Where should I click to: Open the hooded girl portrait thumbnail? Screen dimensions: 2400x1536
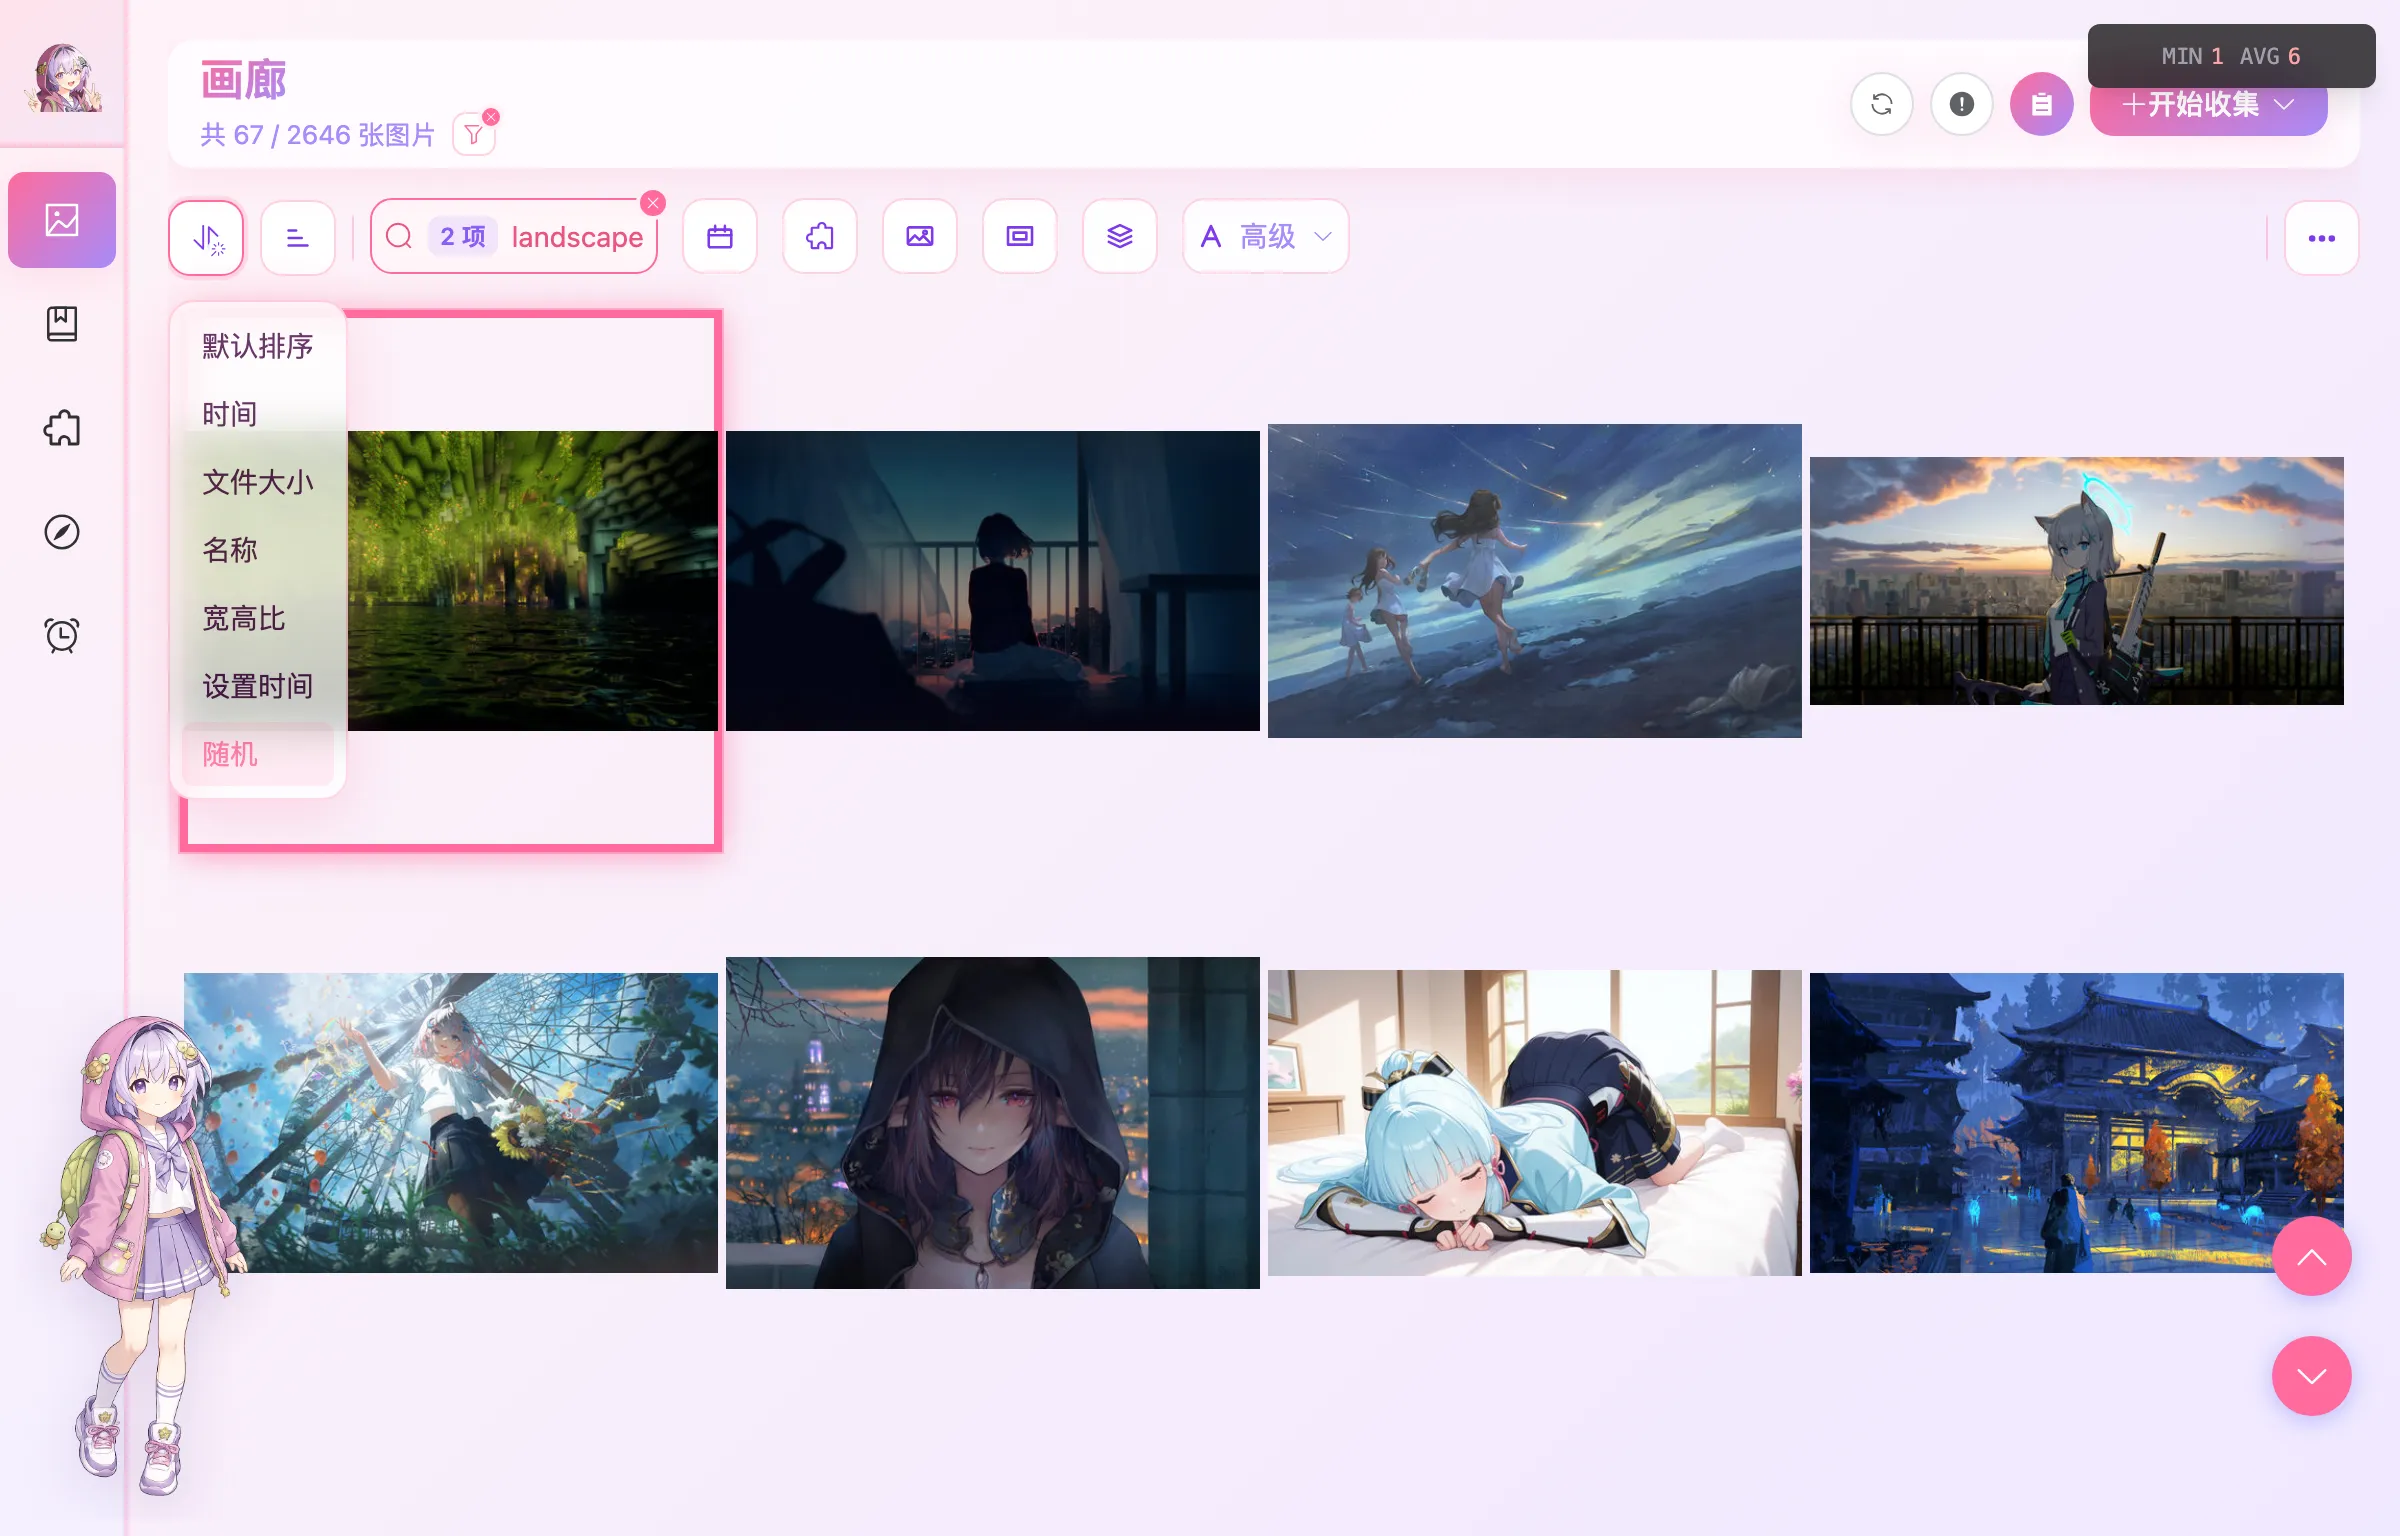tap(993, 1123)
